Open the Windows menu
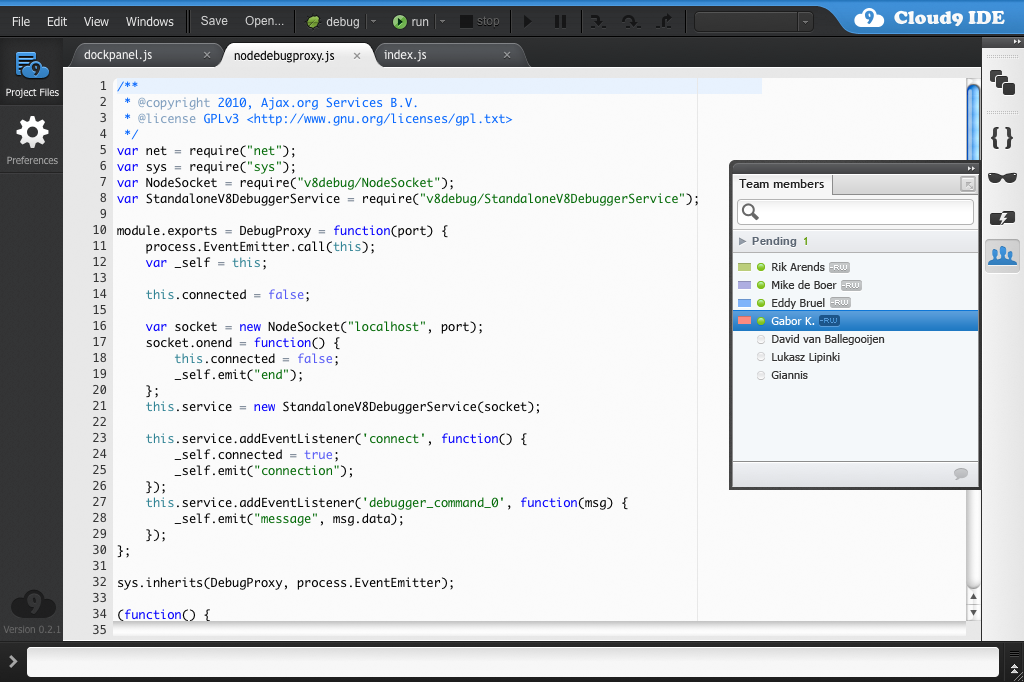The height and width of the screenshot is (682, 1024). point(149,21)
